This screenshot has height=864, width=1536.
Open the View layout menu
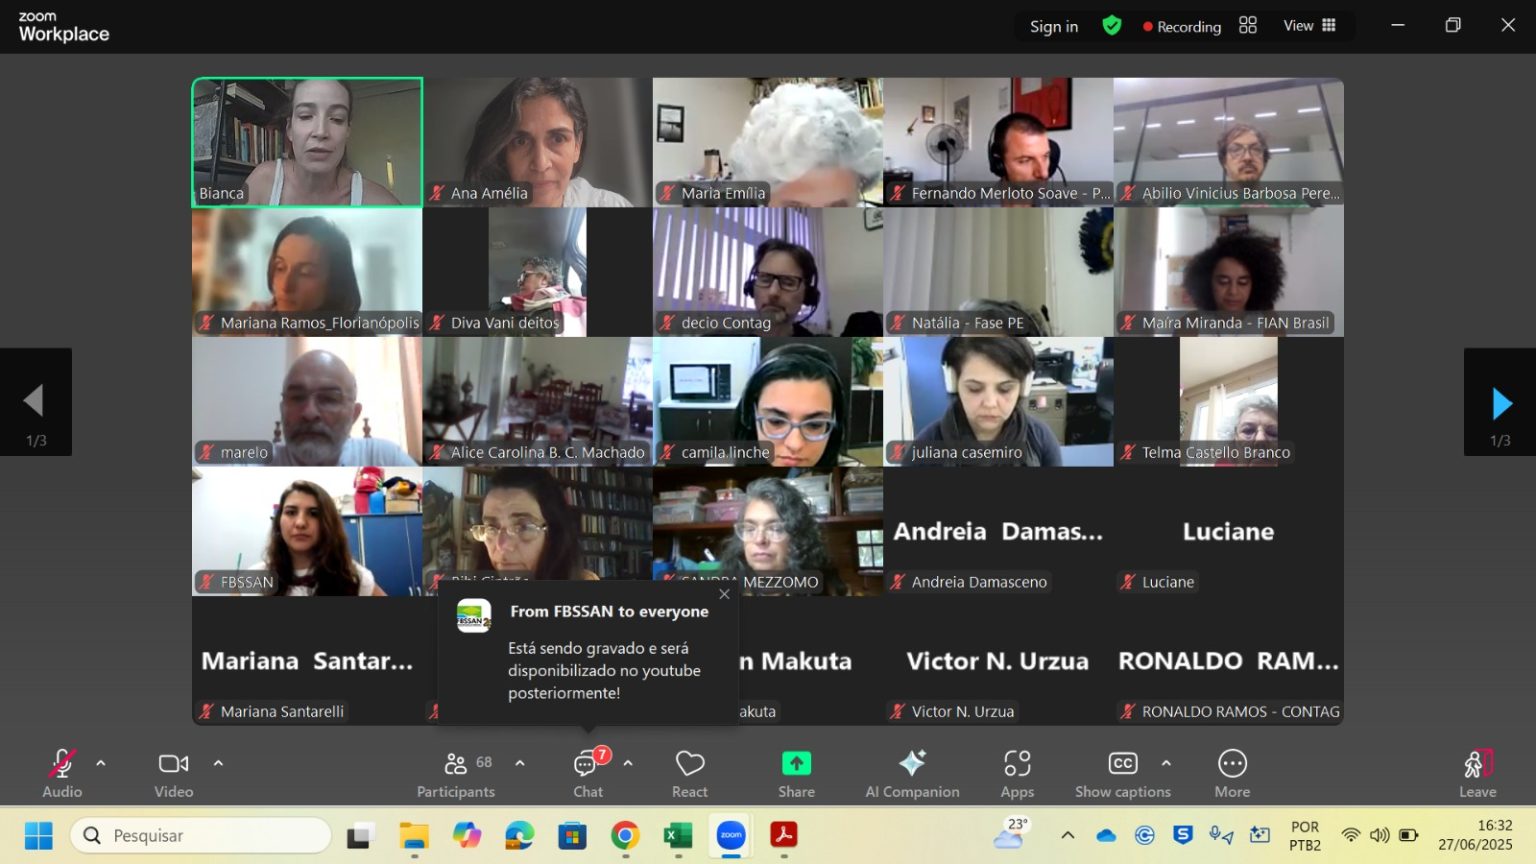tap(1309, 26)
